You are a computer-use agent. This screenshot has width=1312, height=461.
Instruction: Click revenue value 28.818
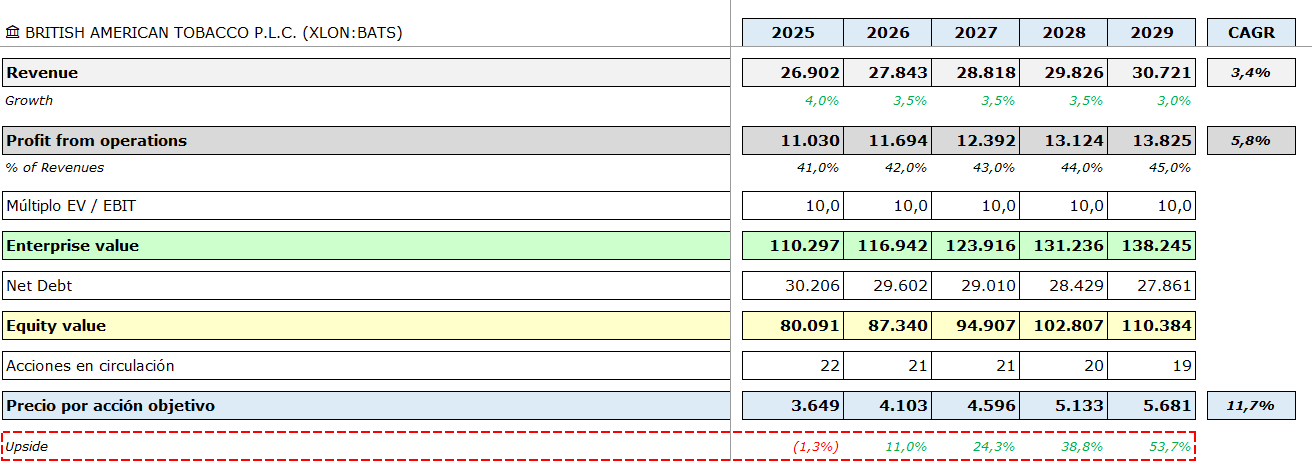976,73
